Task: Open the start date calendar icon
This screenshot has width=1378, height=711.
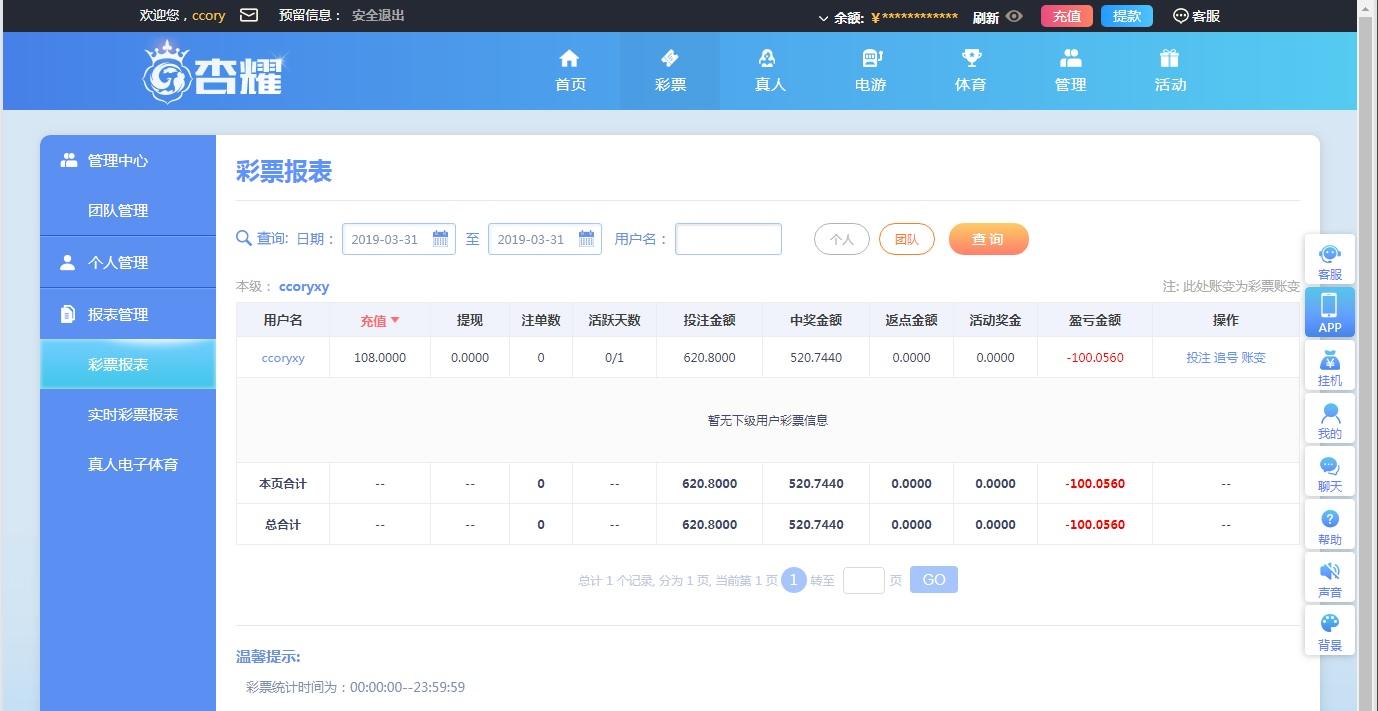Action: 440,238
